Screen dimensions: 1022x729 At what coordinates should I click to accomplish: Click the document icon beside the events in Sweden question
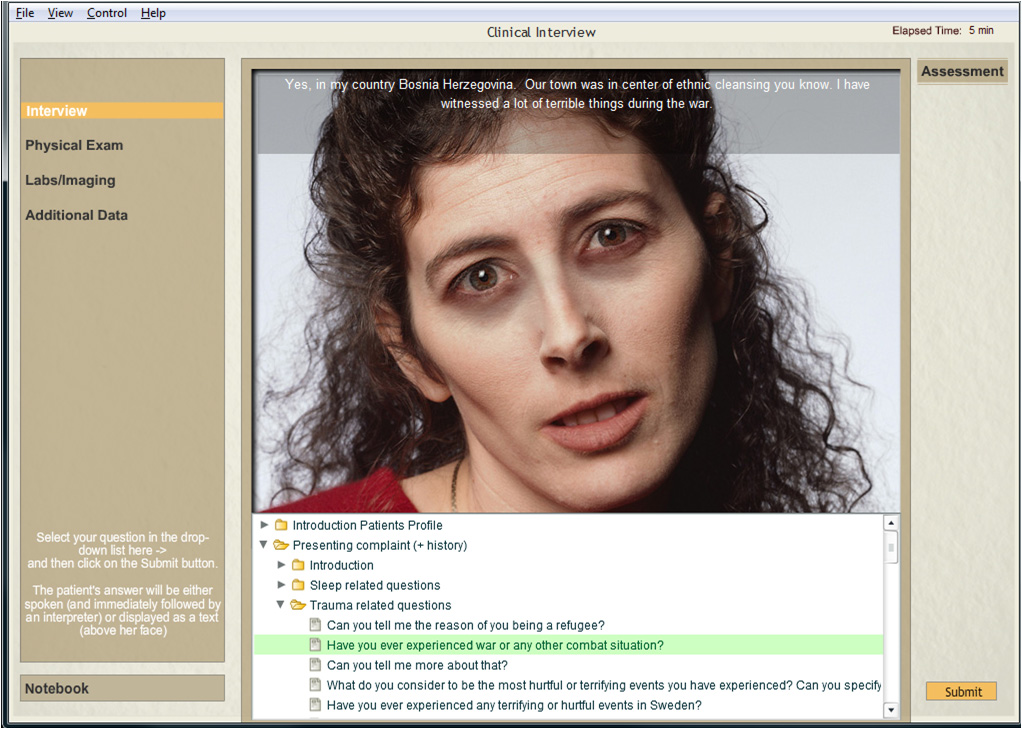tap(315, 705)
